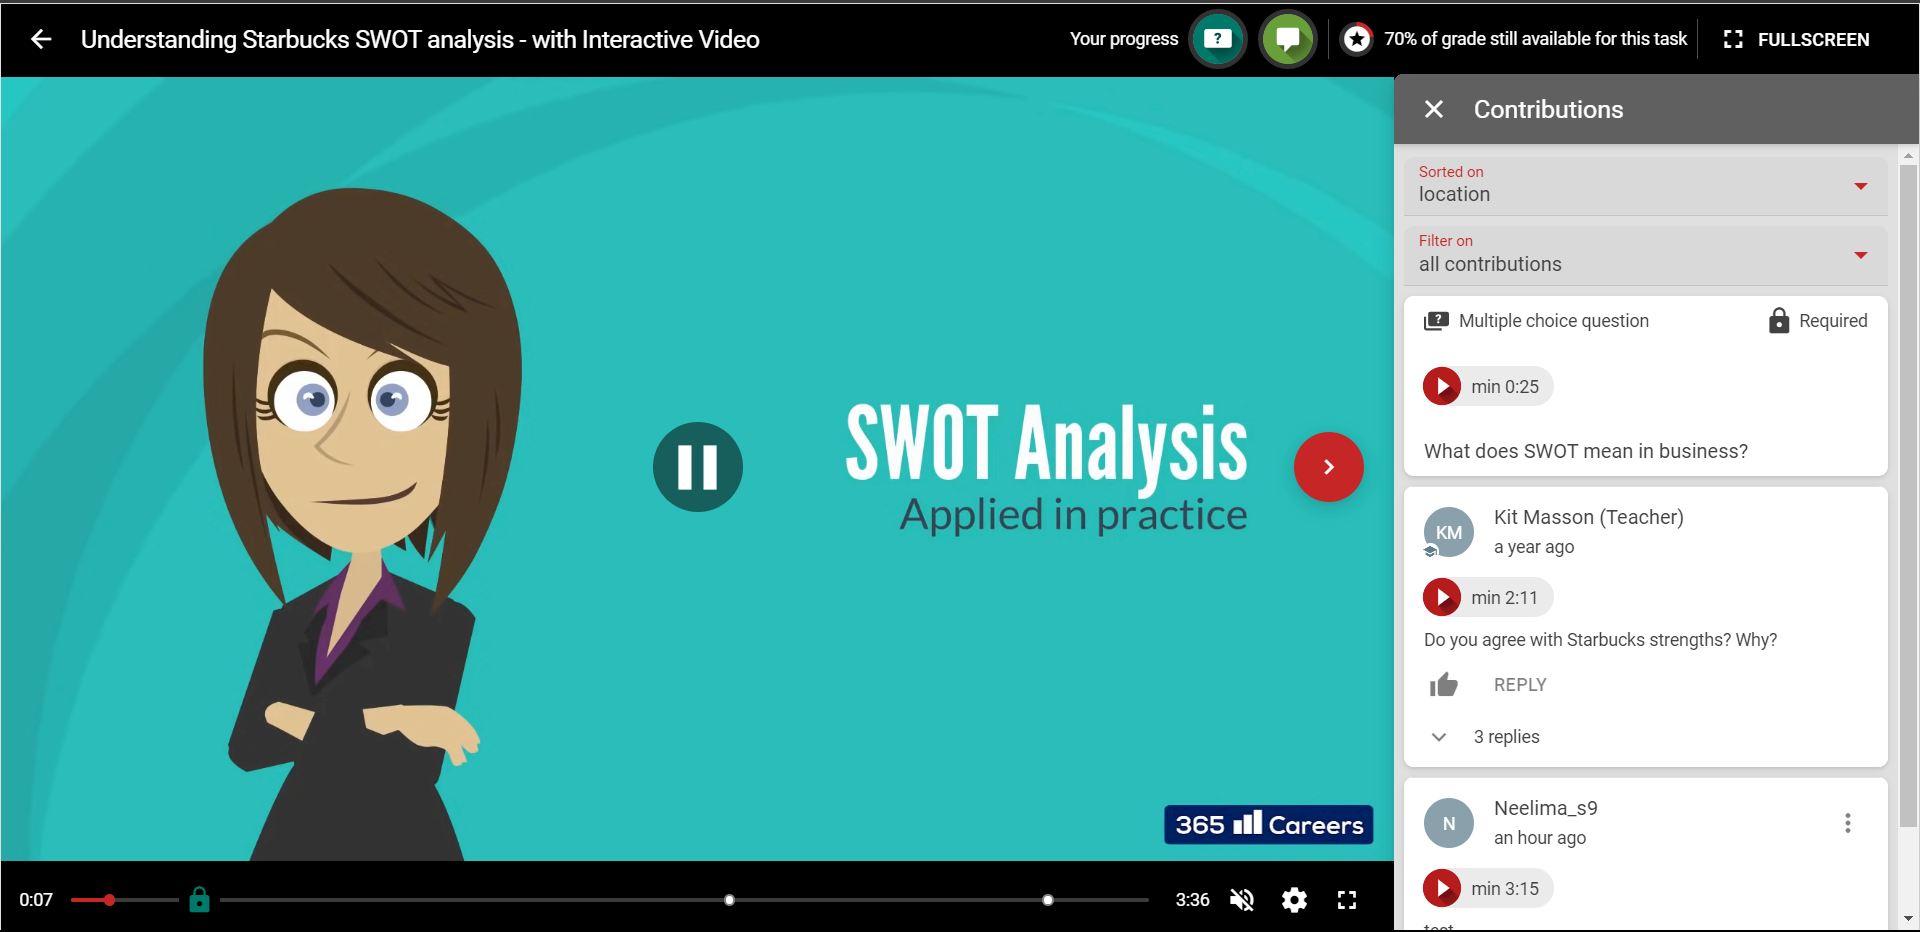Click REPLY on Kit Masson's comment
1920x932 pixels.
1520,685
